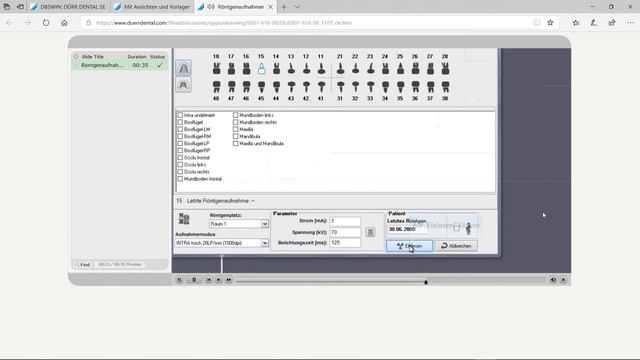Click the Find button in sidebar
The width and height of the screenshot is (640, 360).
[82, 264]
